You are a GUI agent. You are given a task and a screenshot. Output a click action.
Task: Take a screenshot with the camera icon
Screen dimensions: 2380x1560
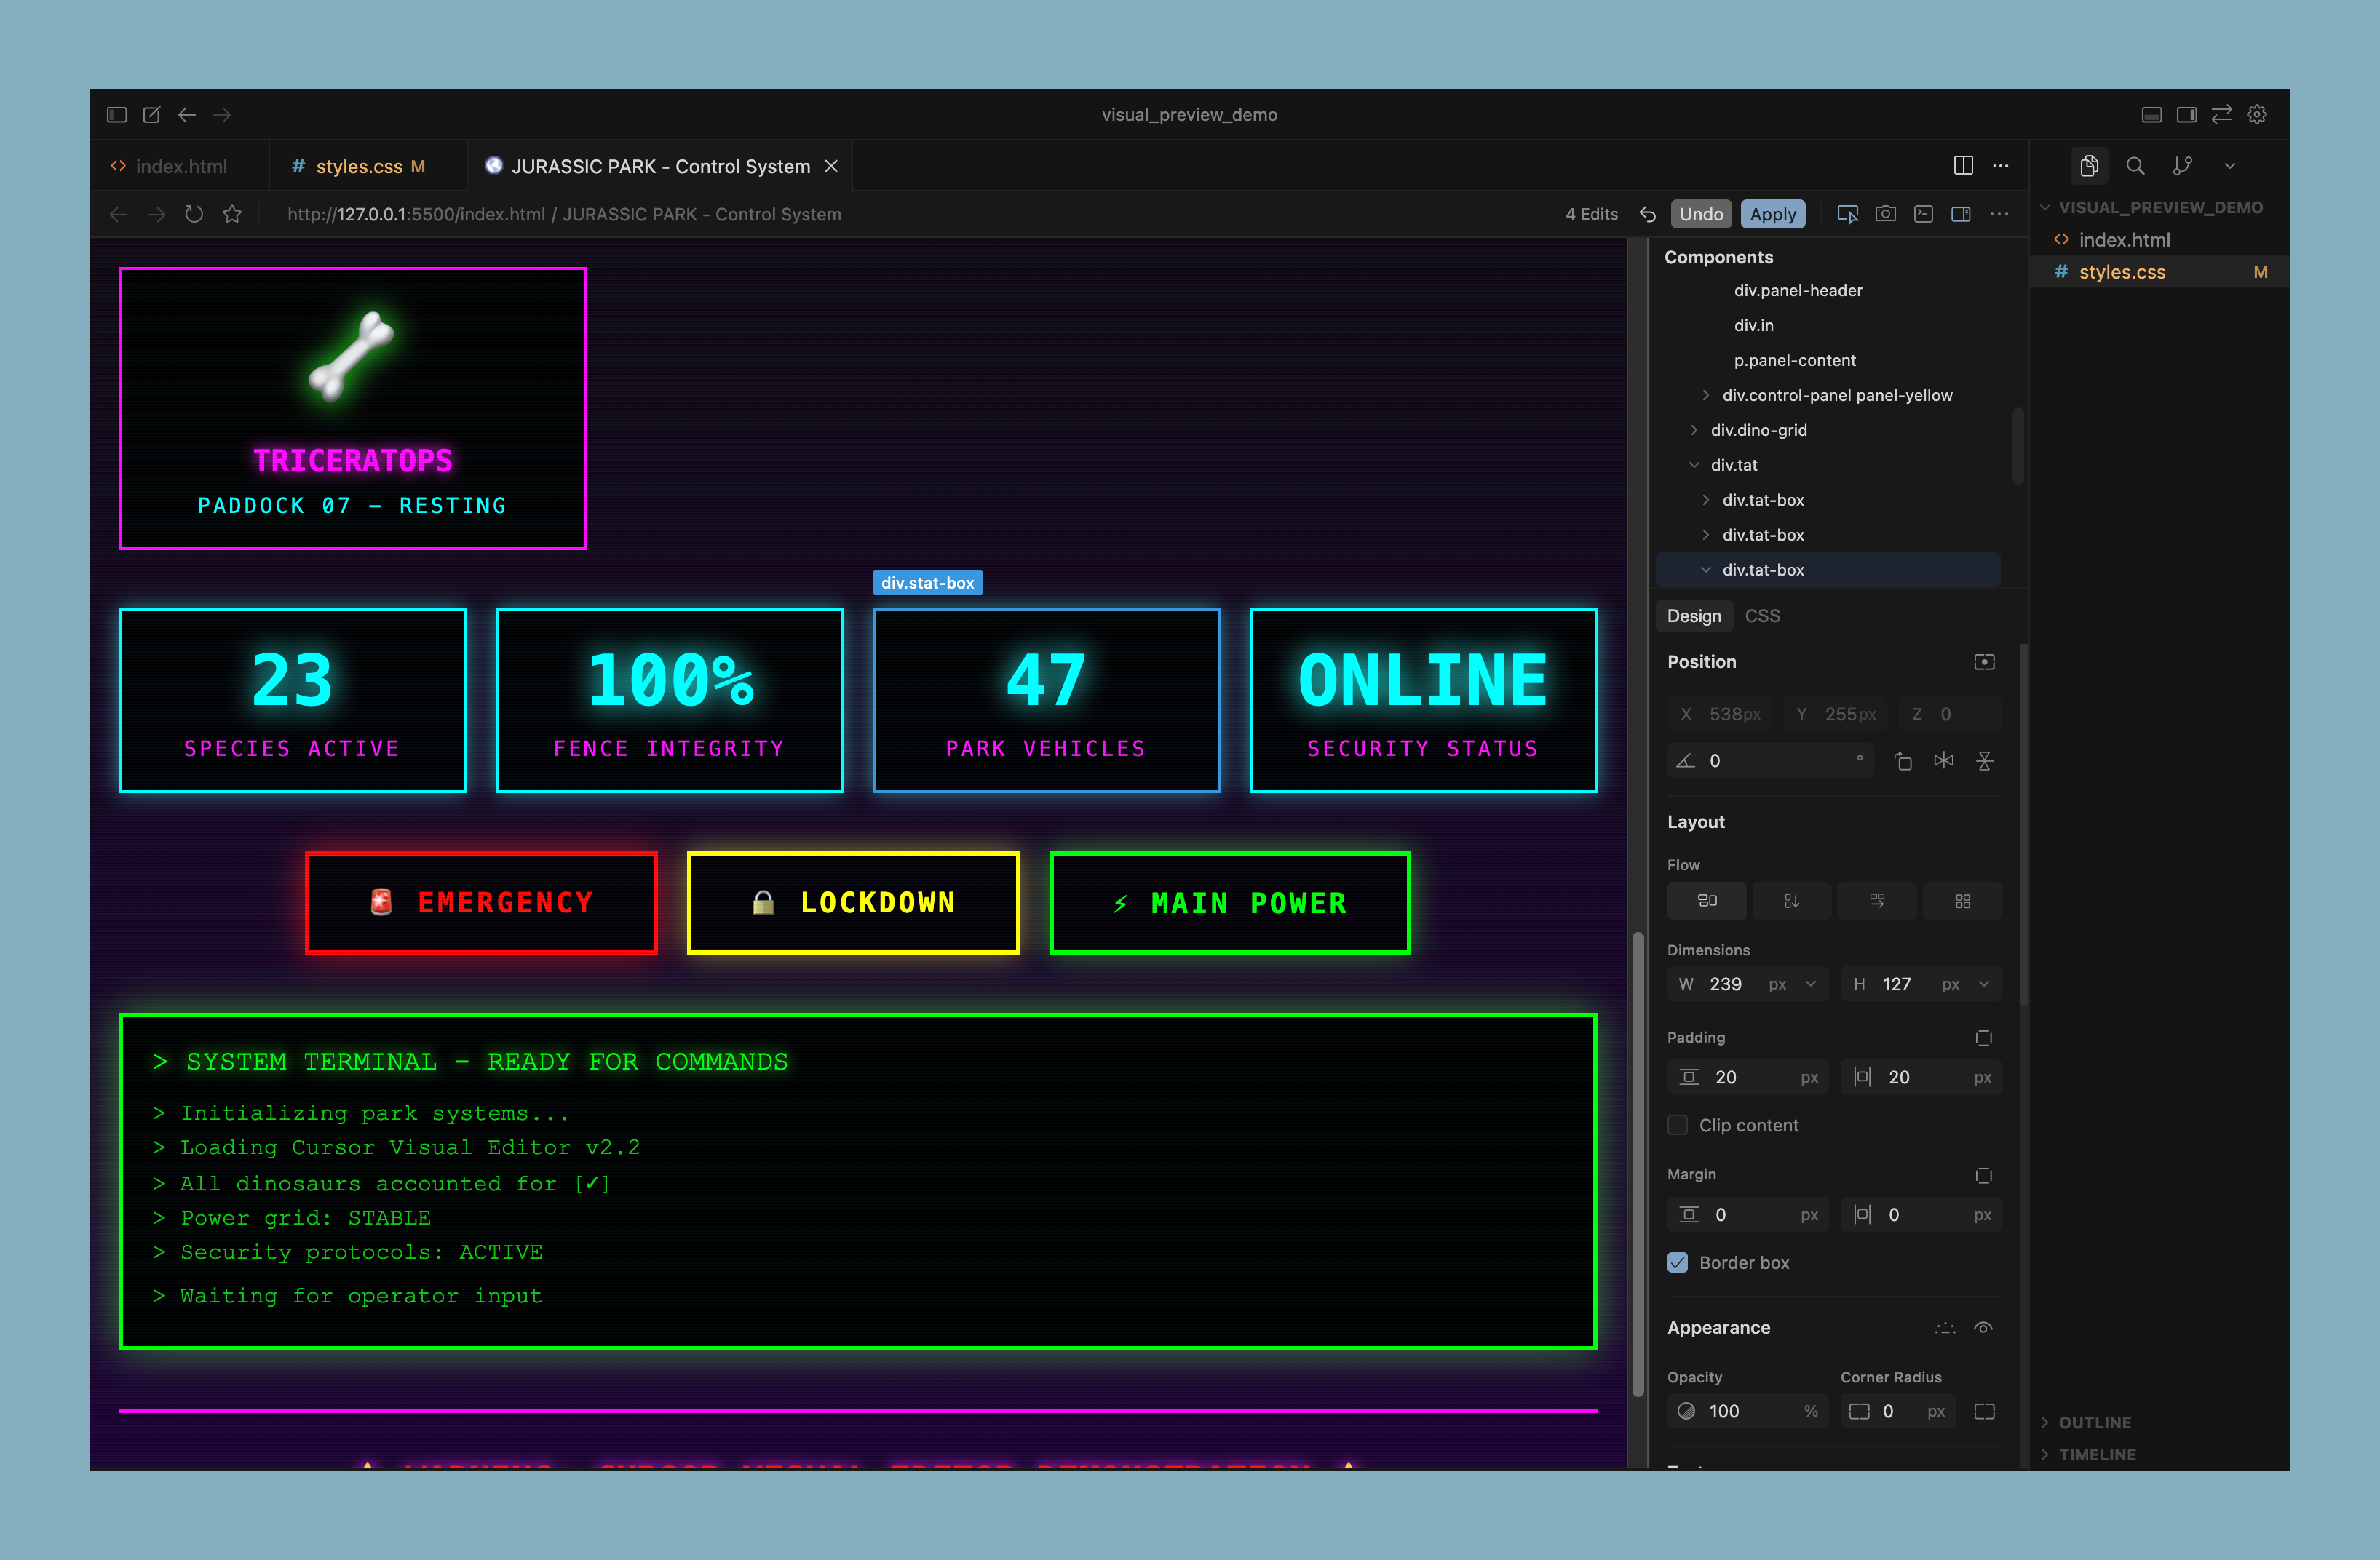click(x=1886, y=214)
